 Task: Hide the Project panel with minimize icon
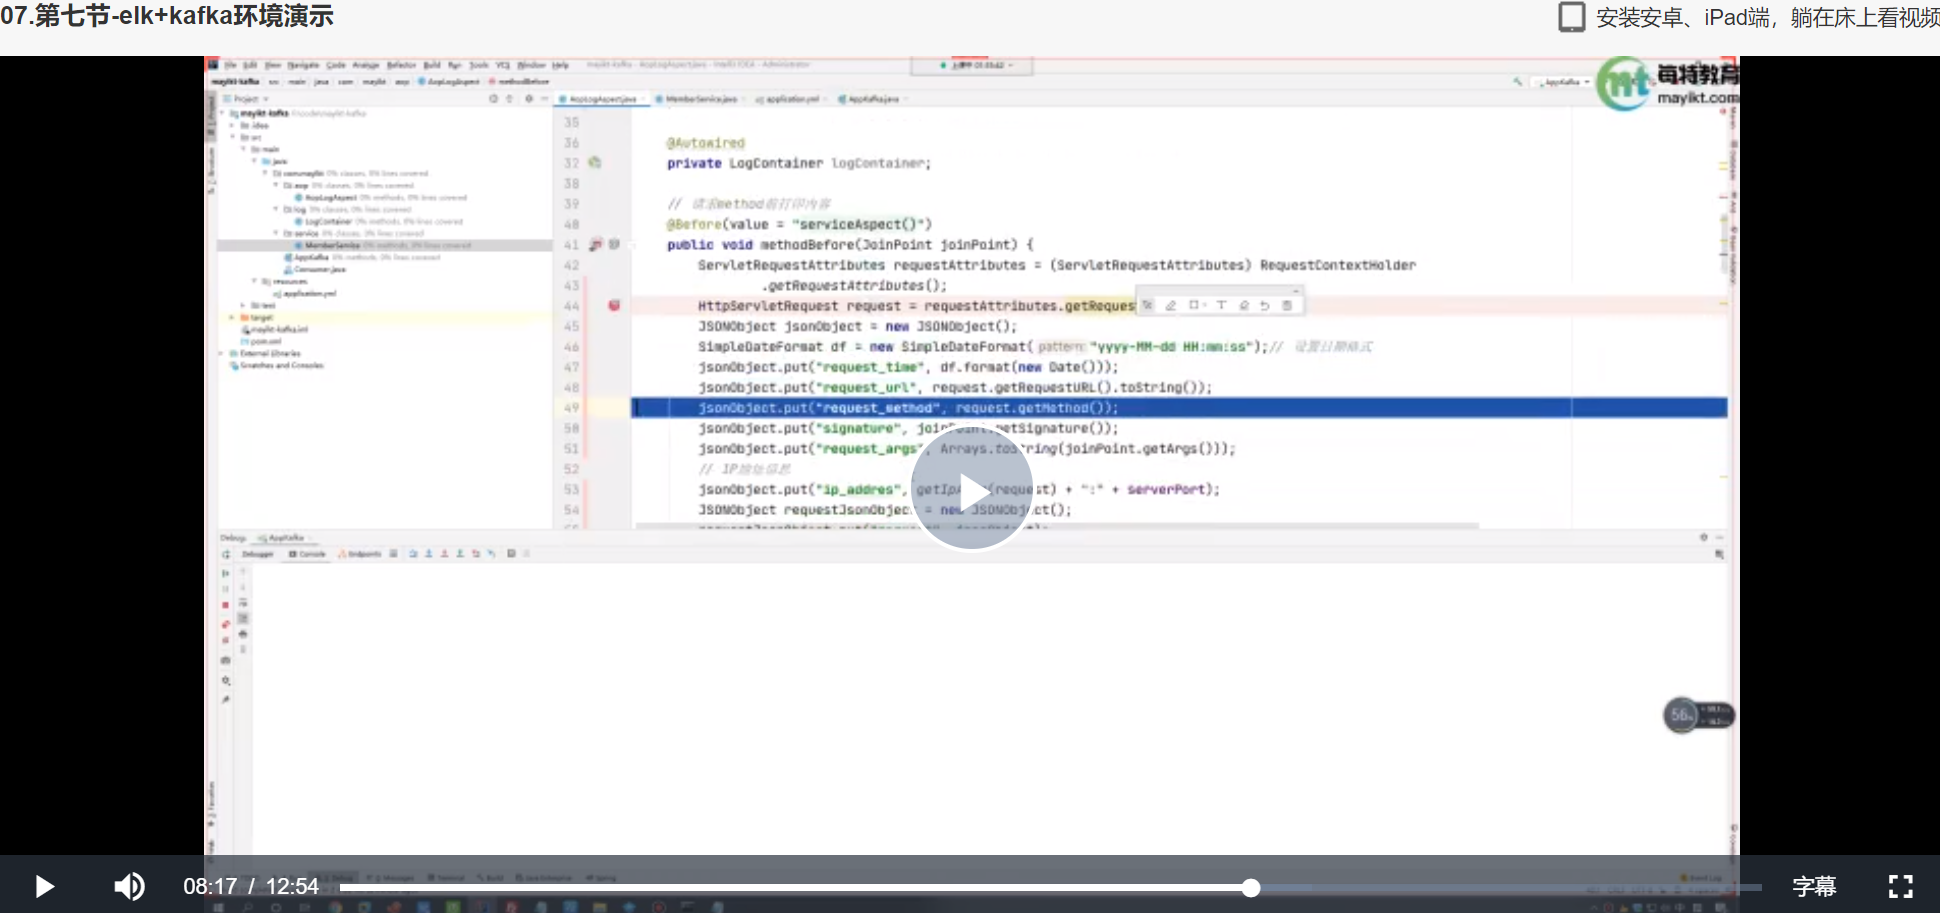click(x=544, y=99)
